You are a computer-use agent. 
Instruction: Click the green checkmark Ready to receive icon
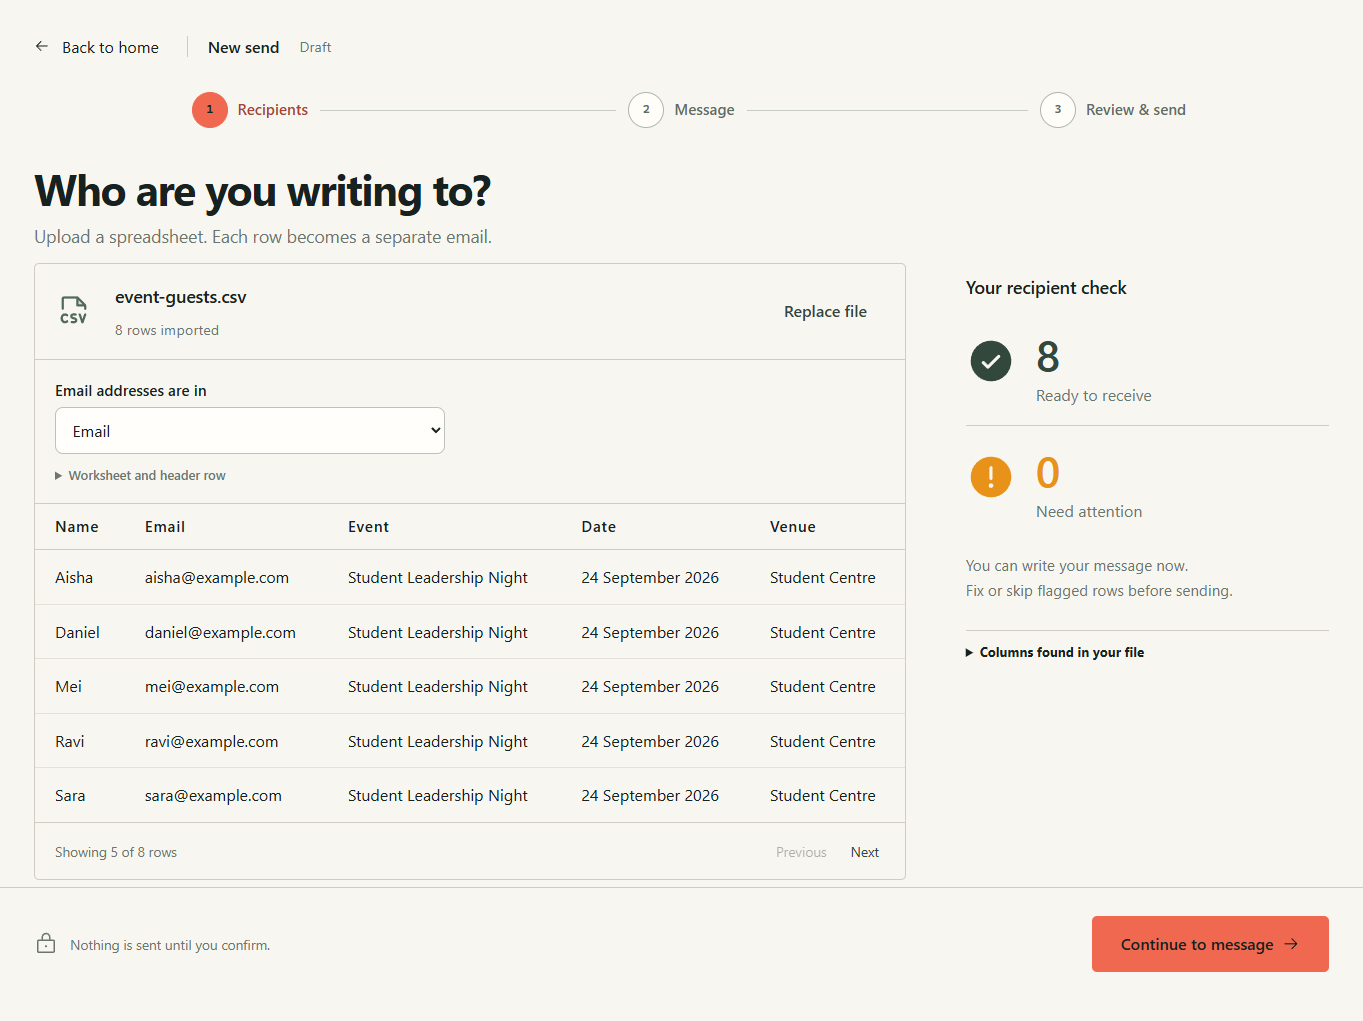(x=990, y=361)
